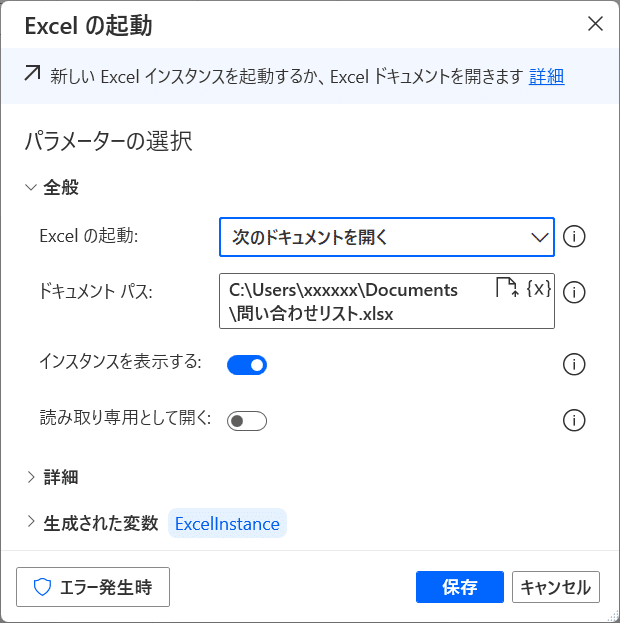The width and height of the screenshot is (620, 623).
Task: Show info for Excel の起動 dropdown
Action: click(x=574, y=236)
